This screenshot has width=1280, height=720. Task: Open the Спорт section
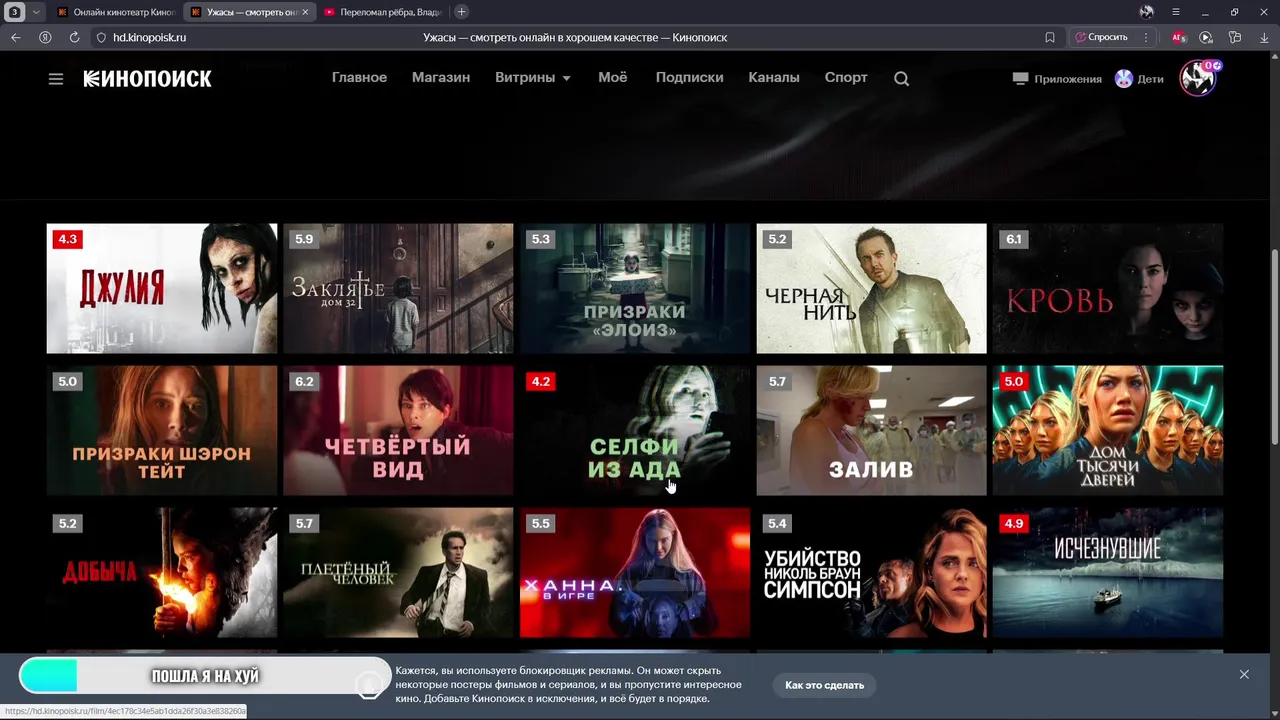pyautogui.click(x=846, y=78)
